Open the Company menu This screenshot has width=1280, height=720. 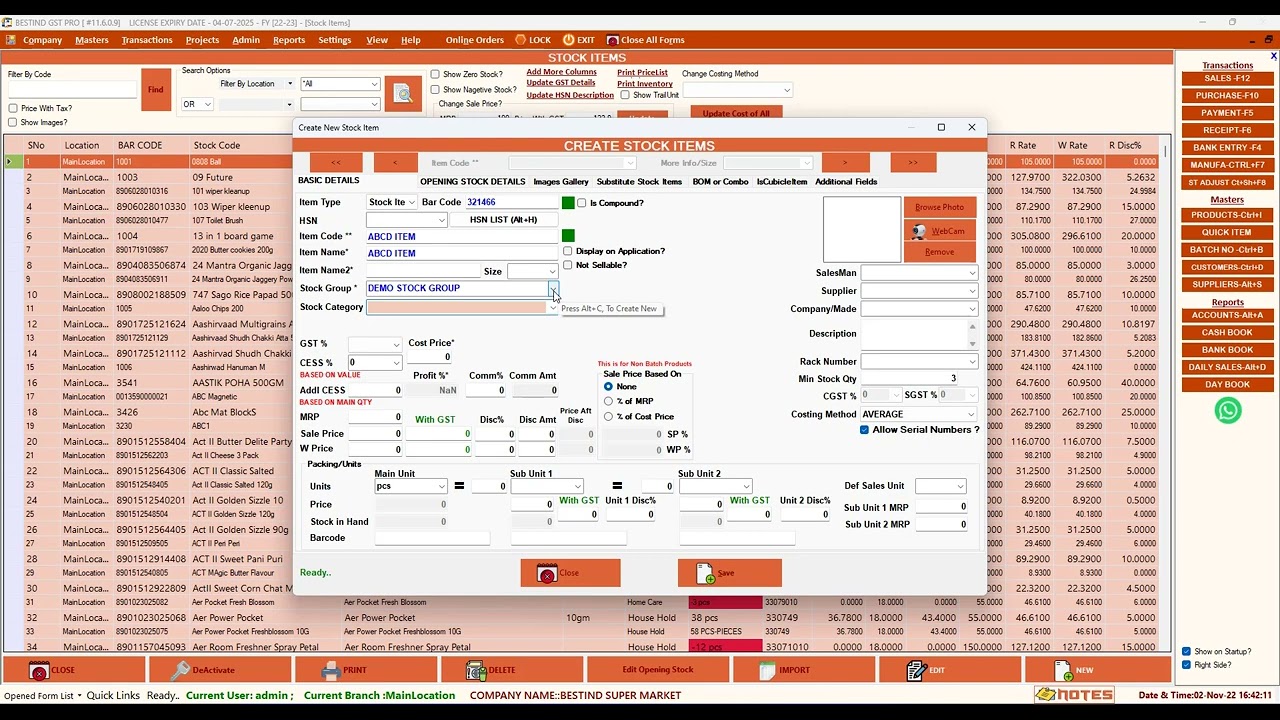43,40
